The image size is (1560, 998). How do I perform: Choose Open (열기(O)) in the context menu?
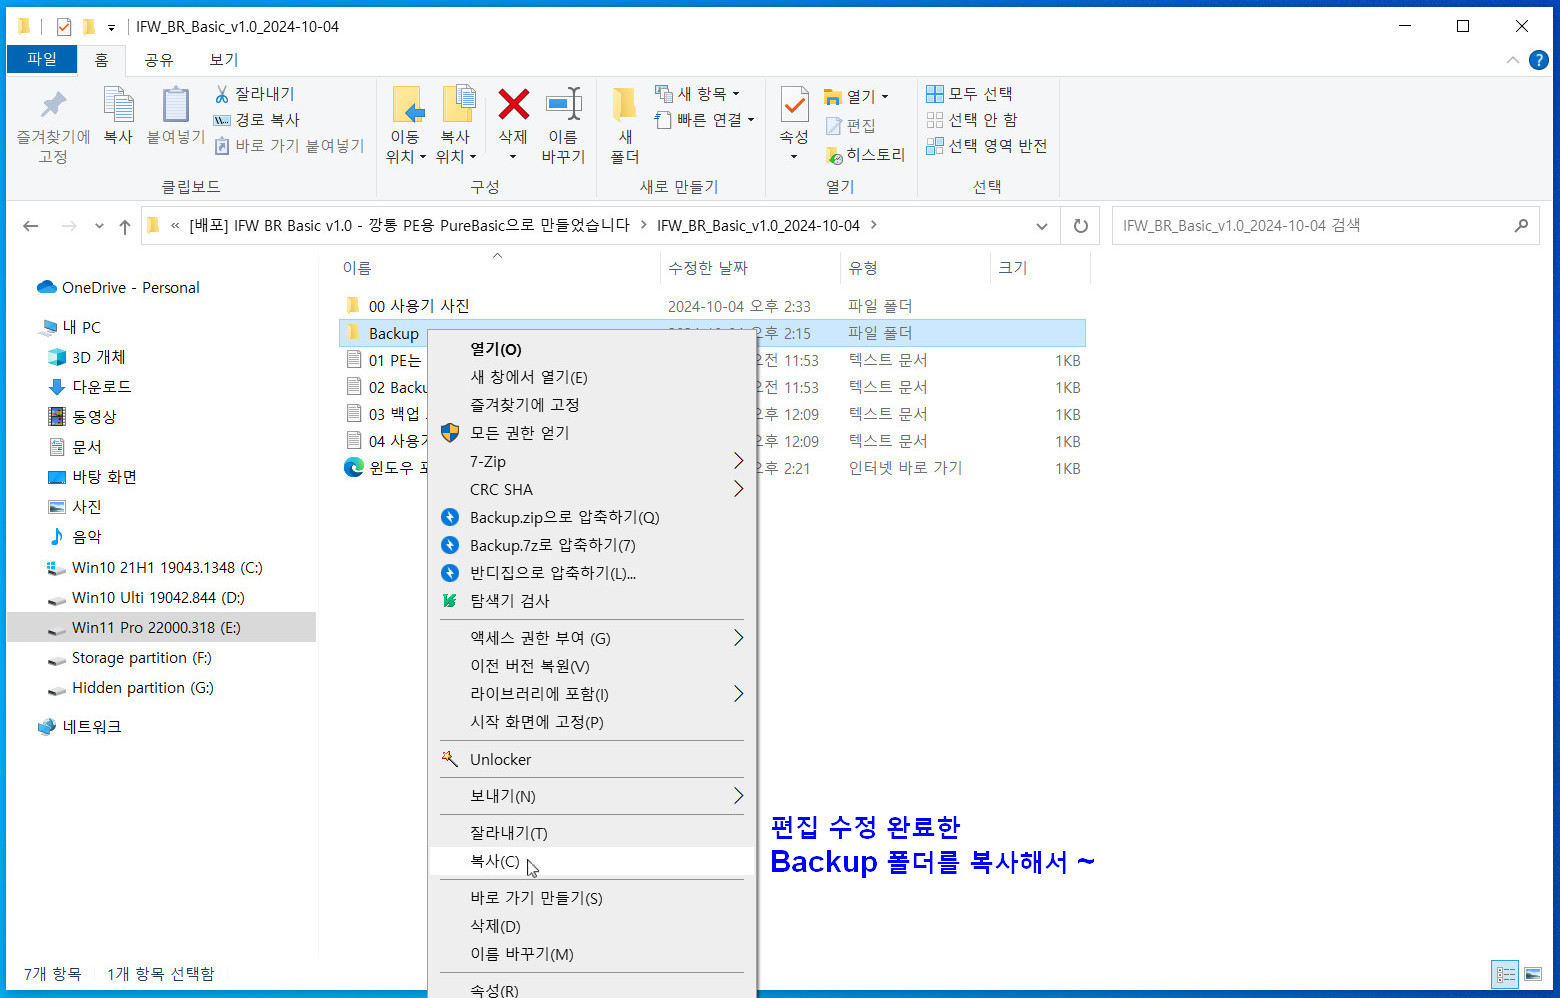pyautogui.click(x=591, y=349)
